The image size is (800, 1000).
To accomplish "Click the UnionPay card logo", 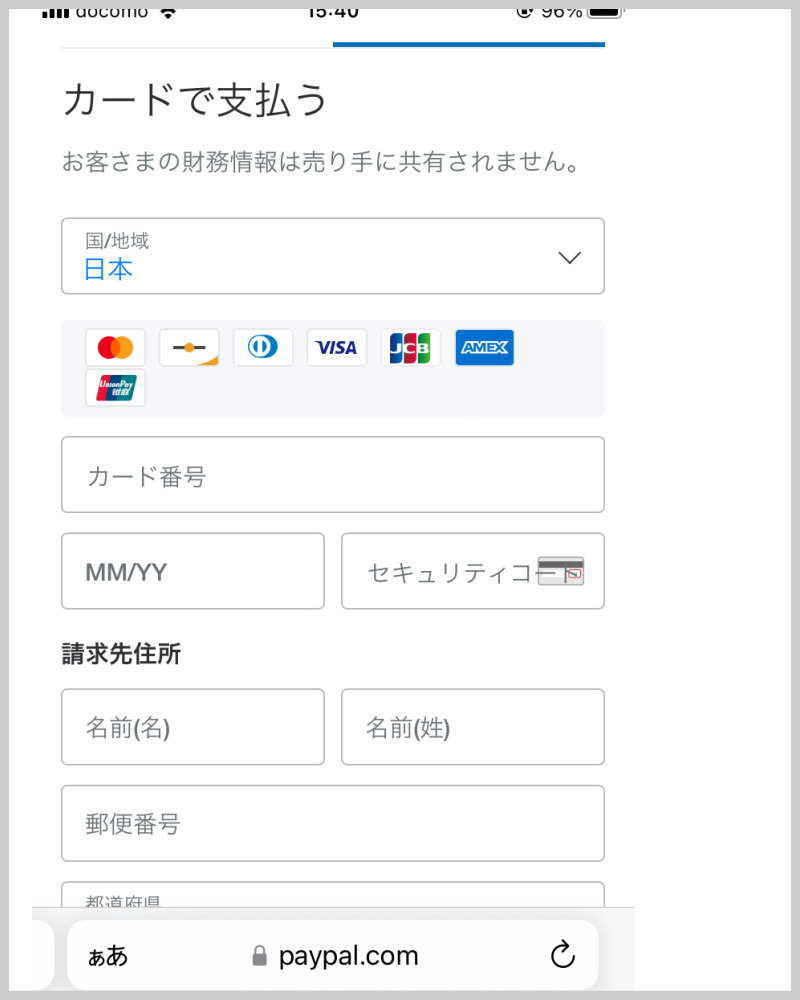I will tap(115, 388).
